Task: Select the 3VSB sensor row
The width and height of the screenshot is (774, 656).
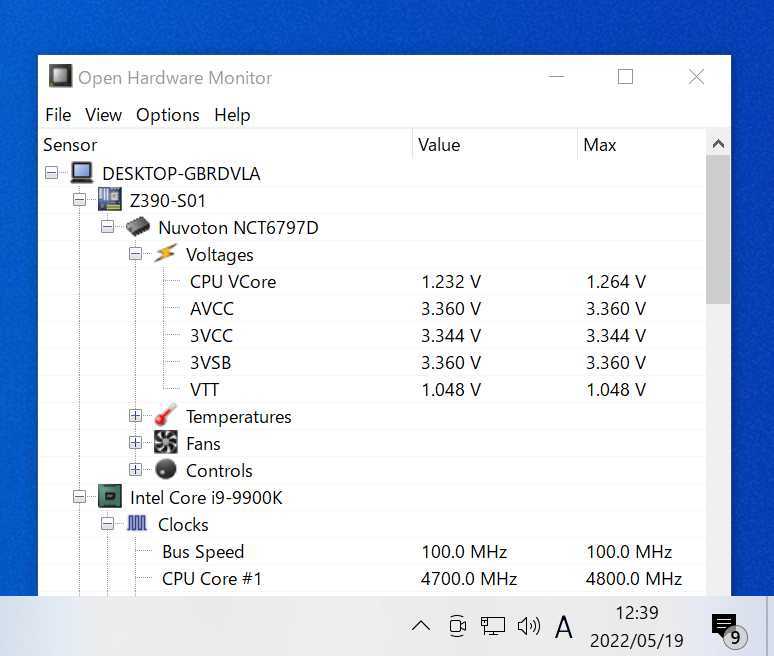Action: tap(372, 363)
